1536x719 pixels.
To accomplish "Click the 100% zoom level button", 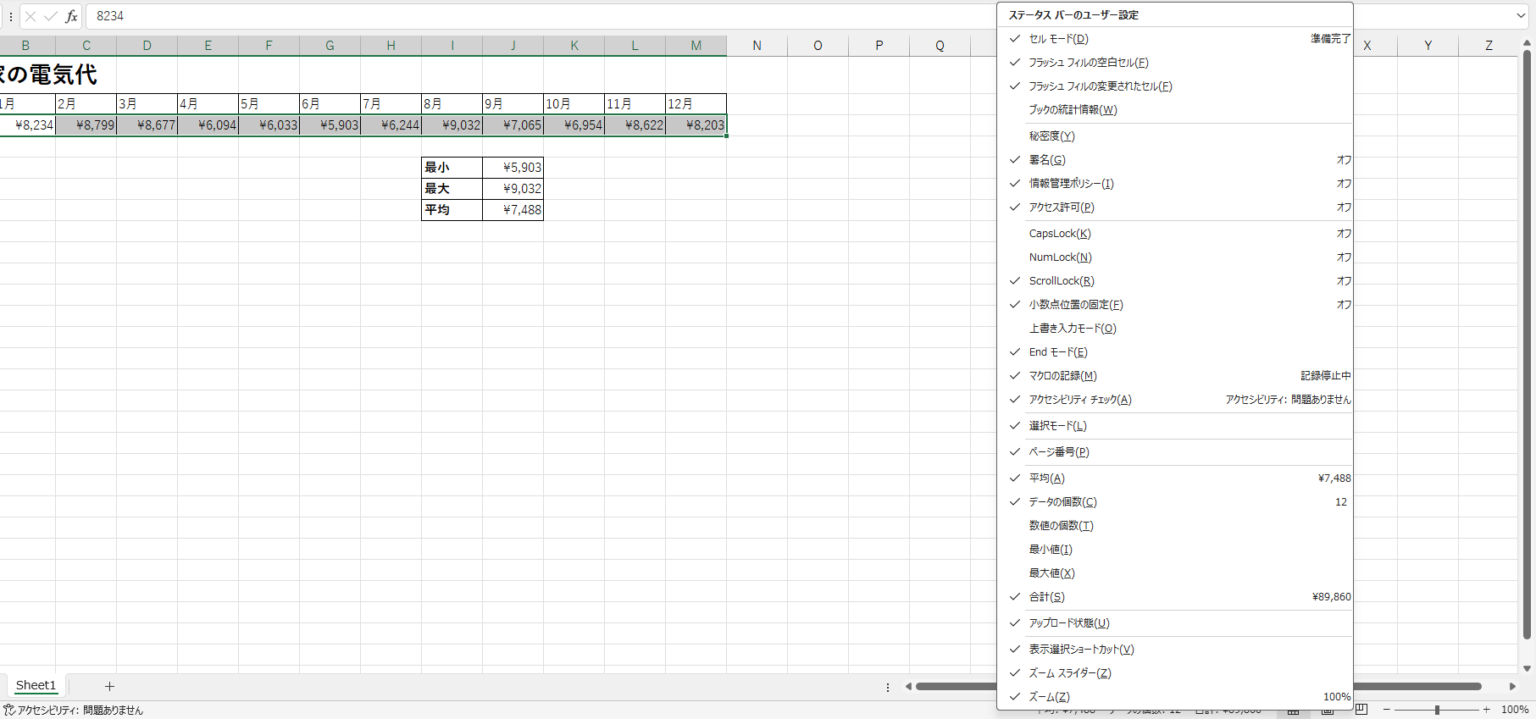I will click(1516, 711).
